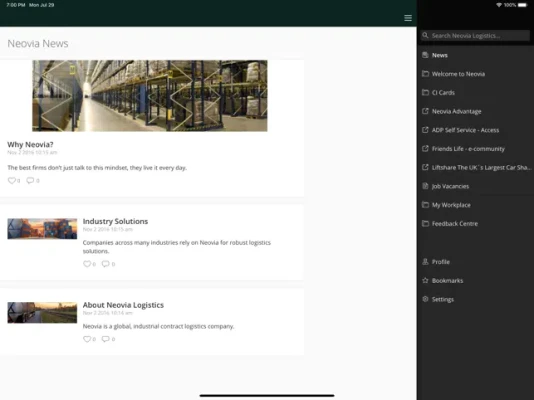
Task: Click the ADP Self Service external link icon
Action: point(425,130)
